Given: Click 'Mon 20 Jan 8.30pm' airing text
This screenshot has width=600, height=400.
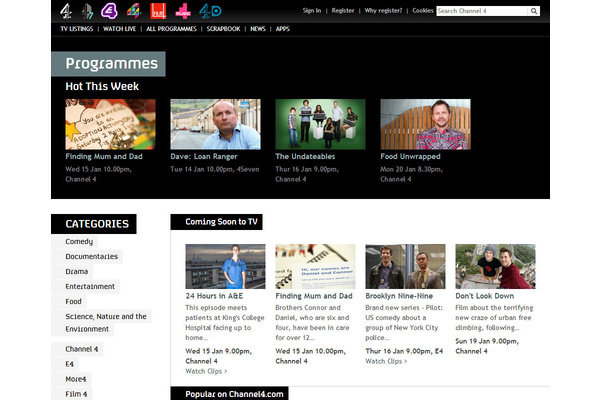Looking at the screenshot, I should [x=411, y=169].
